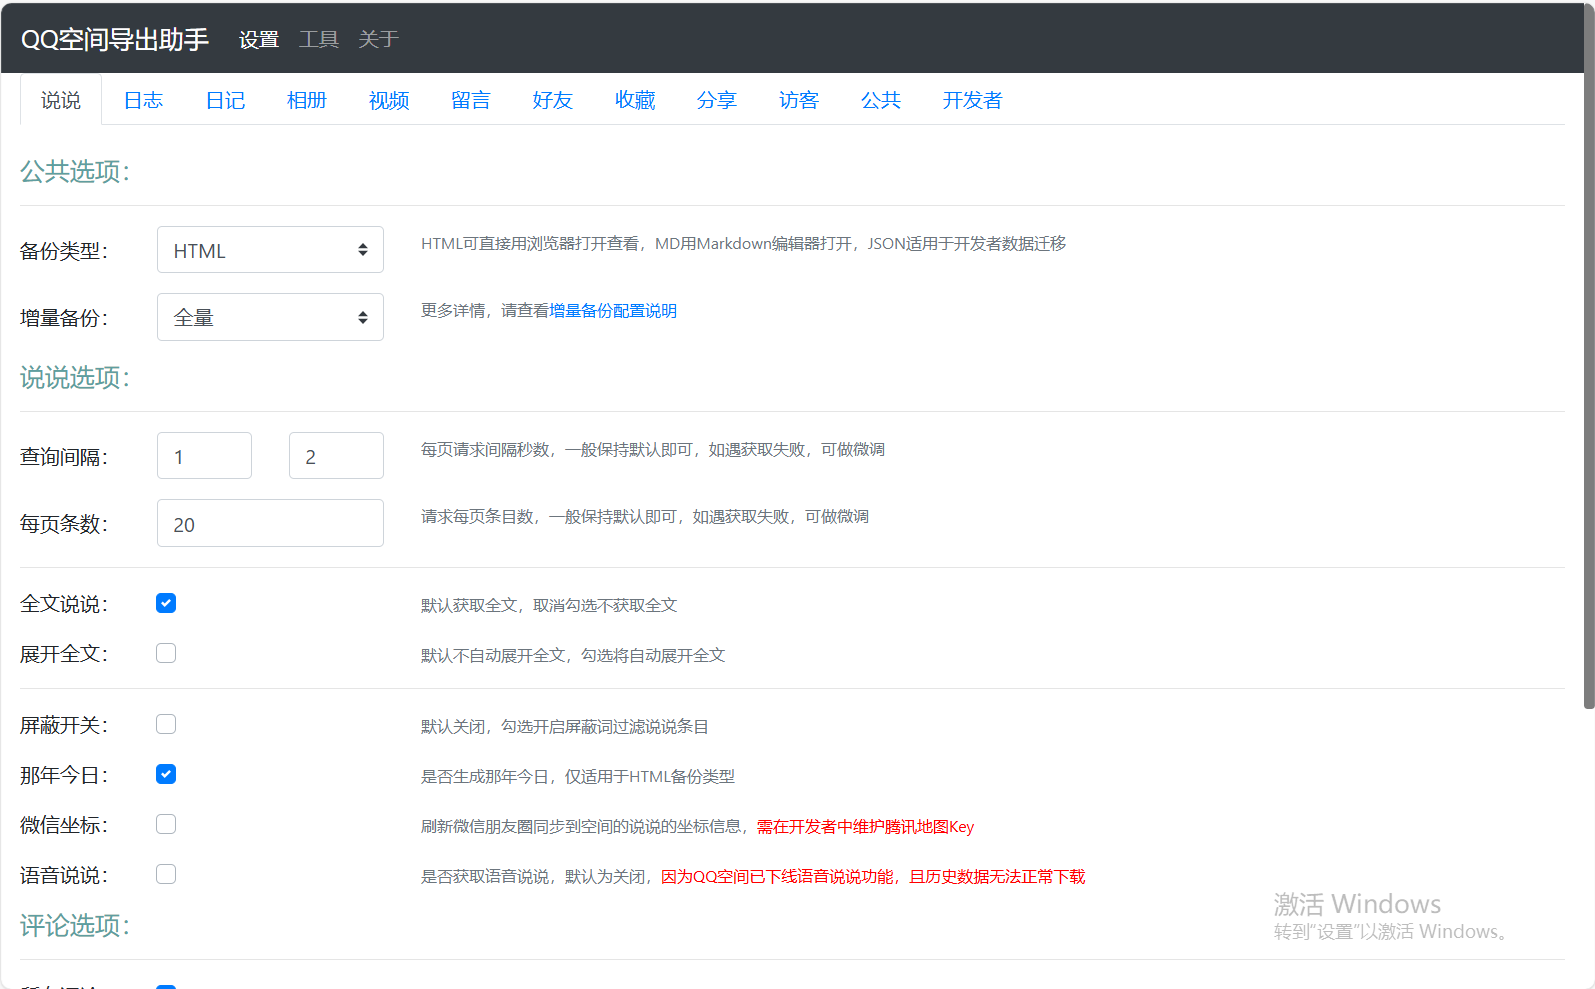
Task: Switch to the 留言 tab
Action: coord(471,100)
